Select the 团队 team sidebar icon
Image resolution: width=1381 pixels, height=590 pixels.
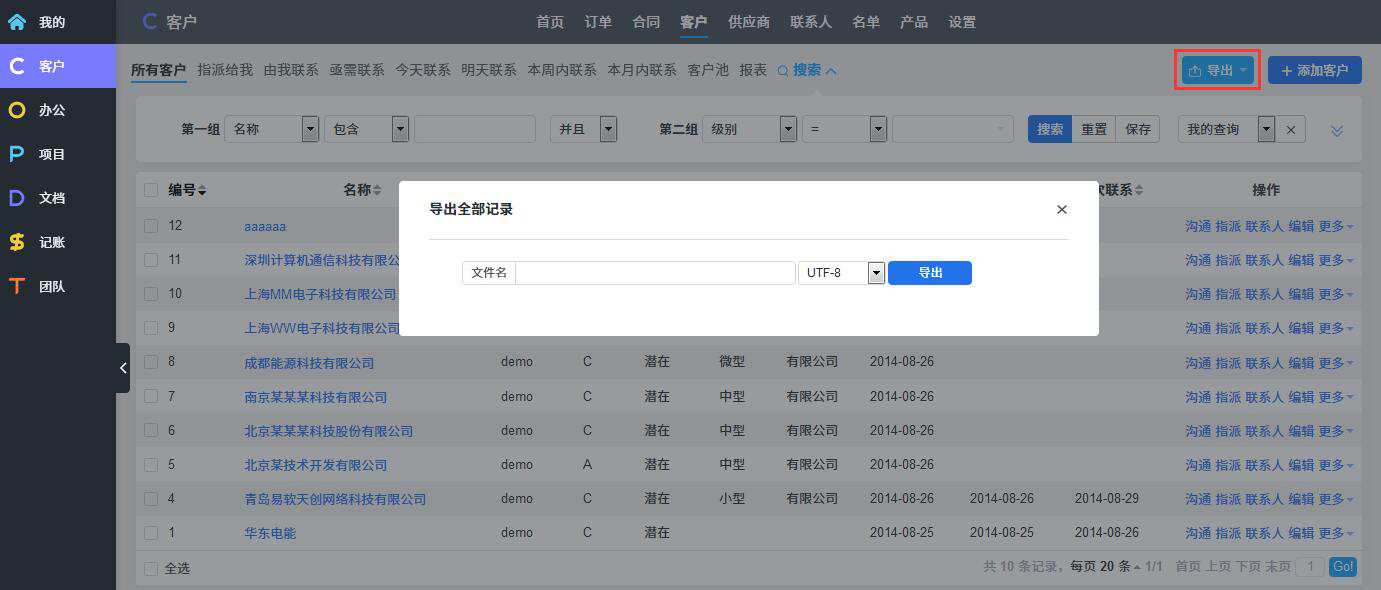coord(17,286)
